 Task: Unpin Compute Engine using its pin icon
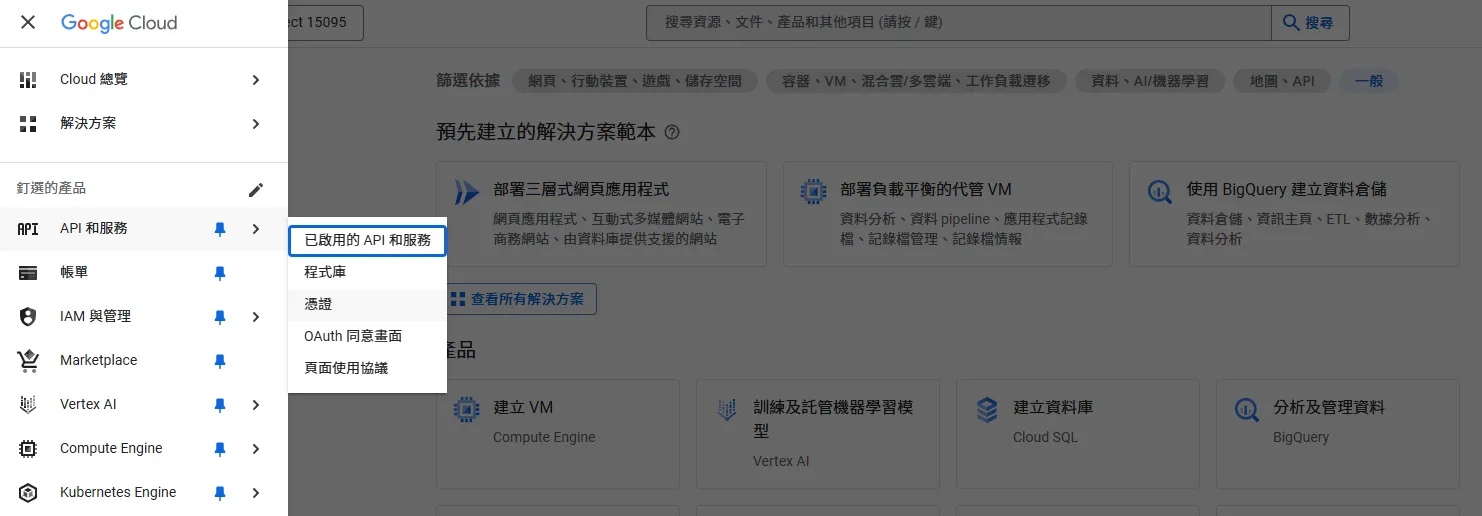coord(220,449)
